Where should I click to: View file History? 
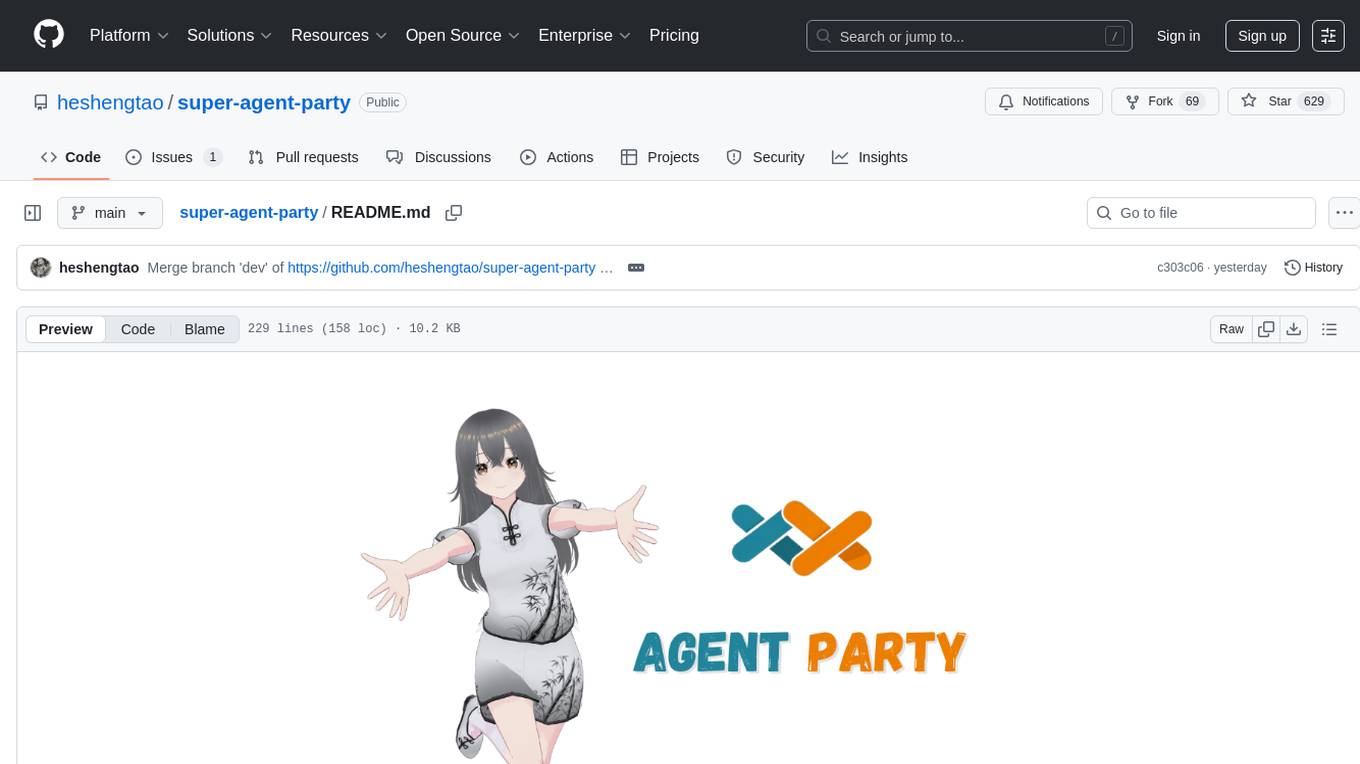coord(1313,268)
